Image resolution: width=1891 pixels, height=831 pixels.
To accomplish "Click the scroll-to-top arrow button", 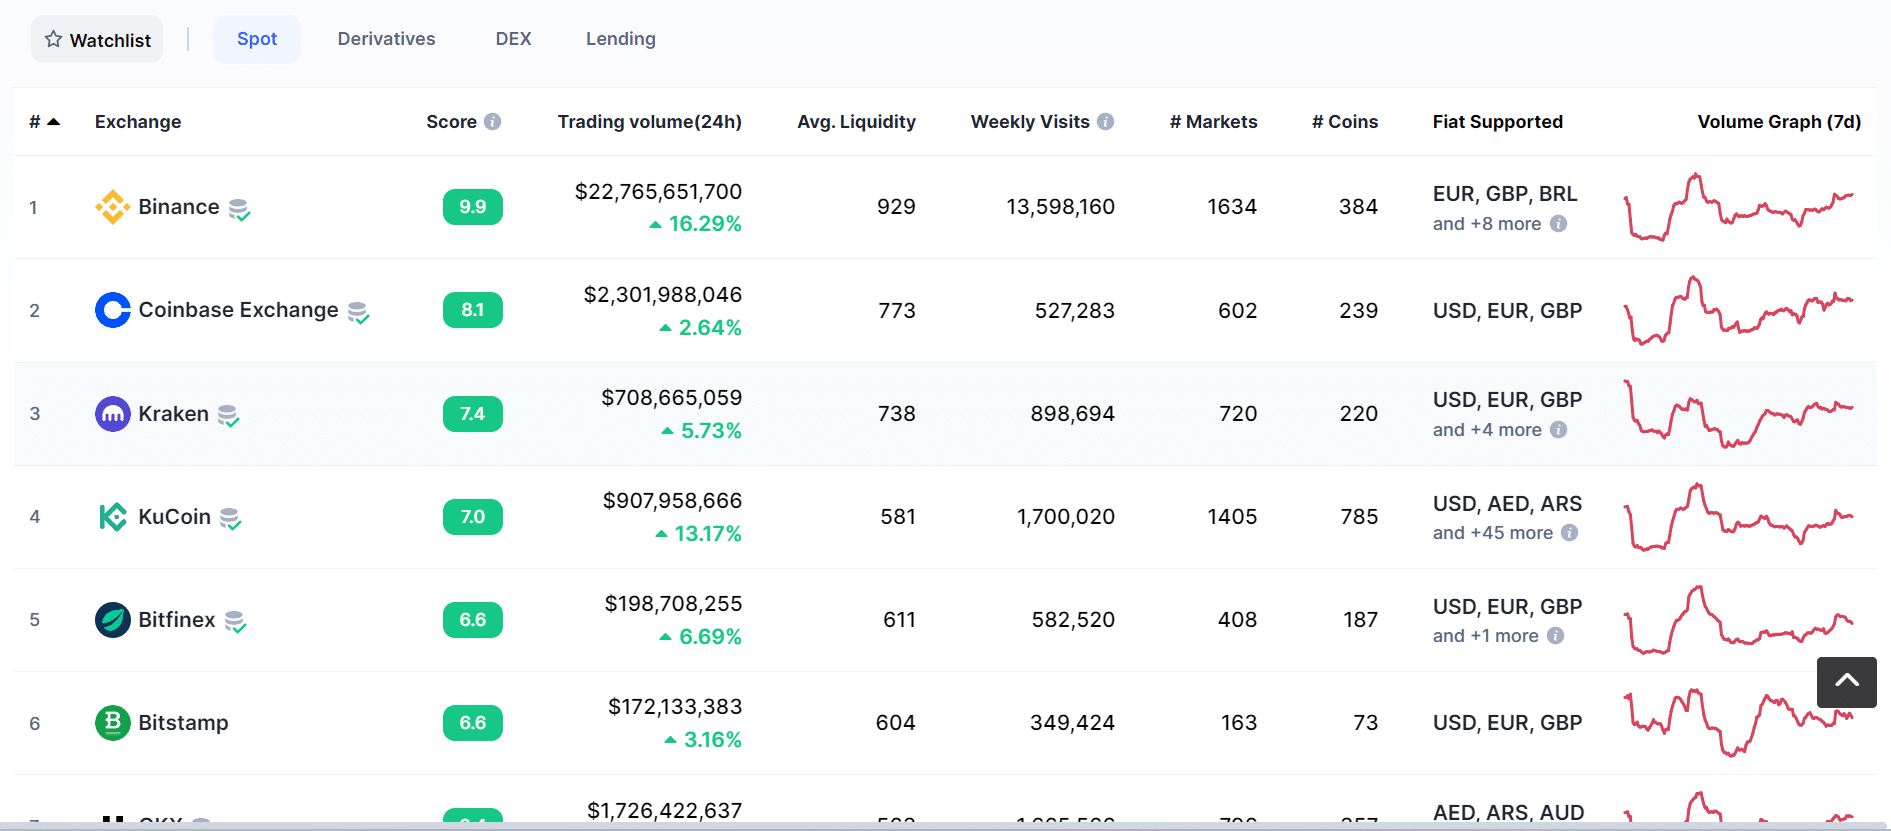I will tap(1846, 682).
